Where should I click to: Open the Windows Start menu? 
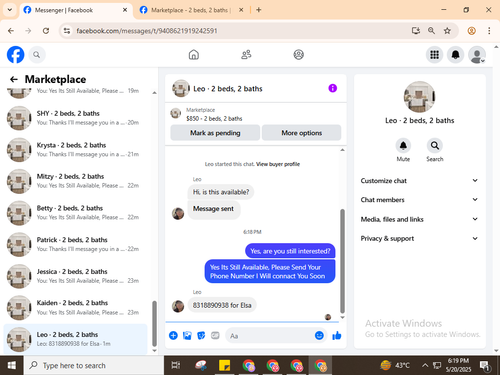(12, 365)
